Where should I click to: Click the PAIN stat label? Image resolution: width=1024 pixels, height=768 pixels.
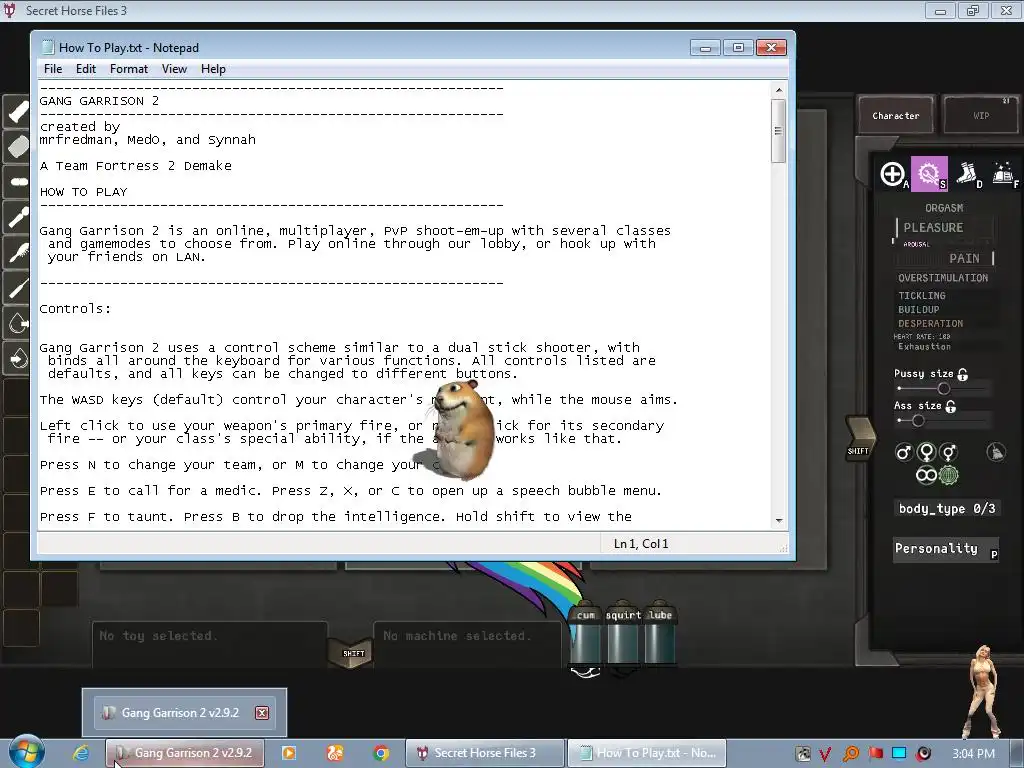(964, 259)
